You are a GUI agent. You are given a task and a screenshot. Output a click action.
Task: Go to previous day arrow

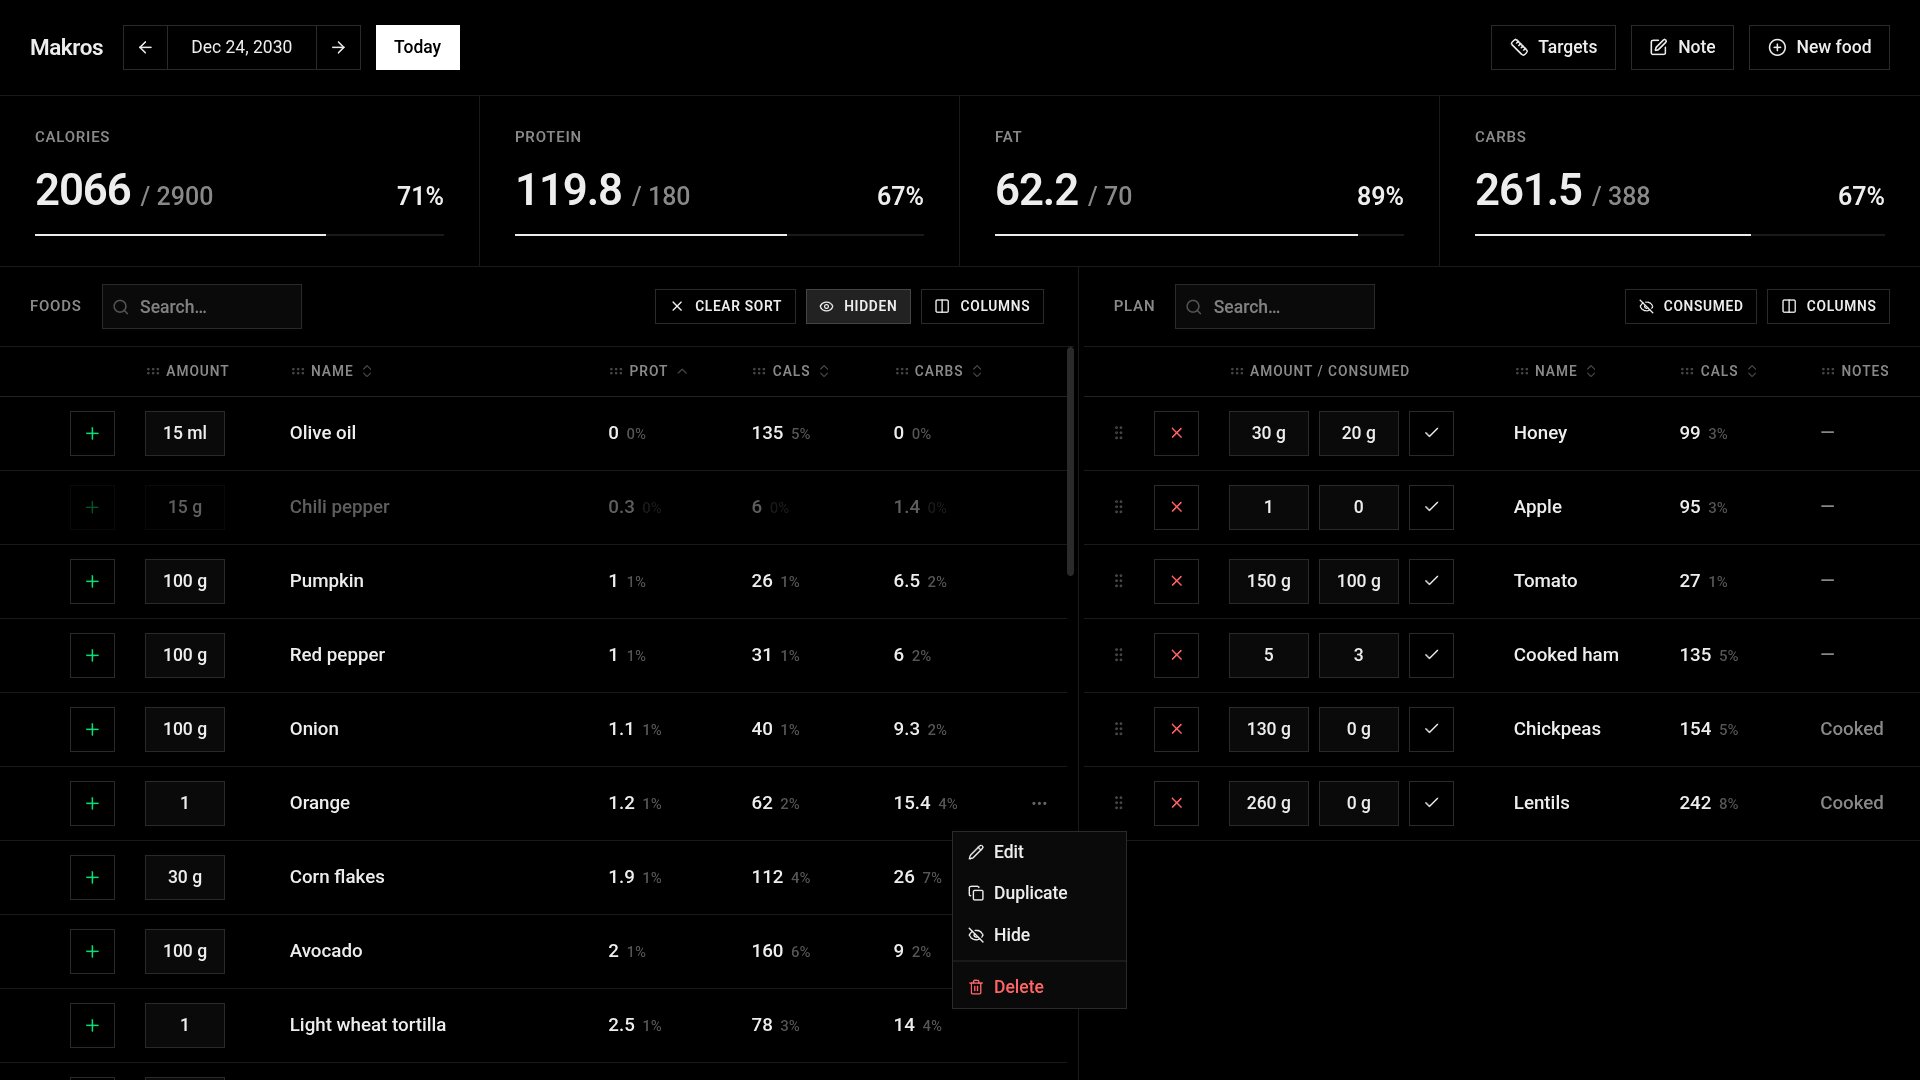click(x=145, y=47)
